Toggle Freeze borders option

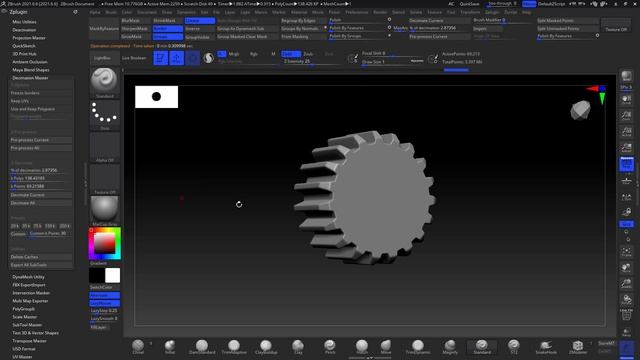[x=41, y=93]
